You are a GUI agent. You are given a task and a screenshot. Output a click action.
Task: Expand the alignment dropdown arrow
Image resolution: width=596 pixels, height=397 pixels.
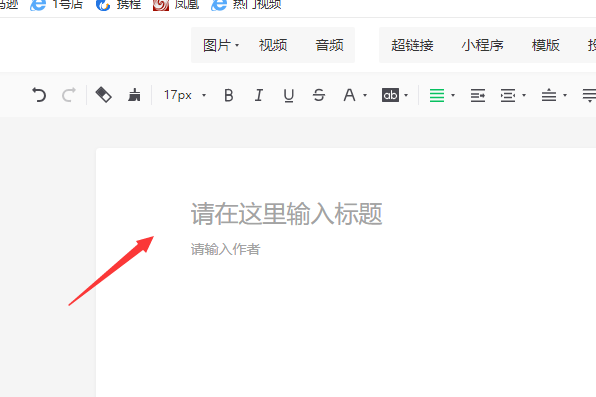point(453,95)
